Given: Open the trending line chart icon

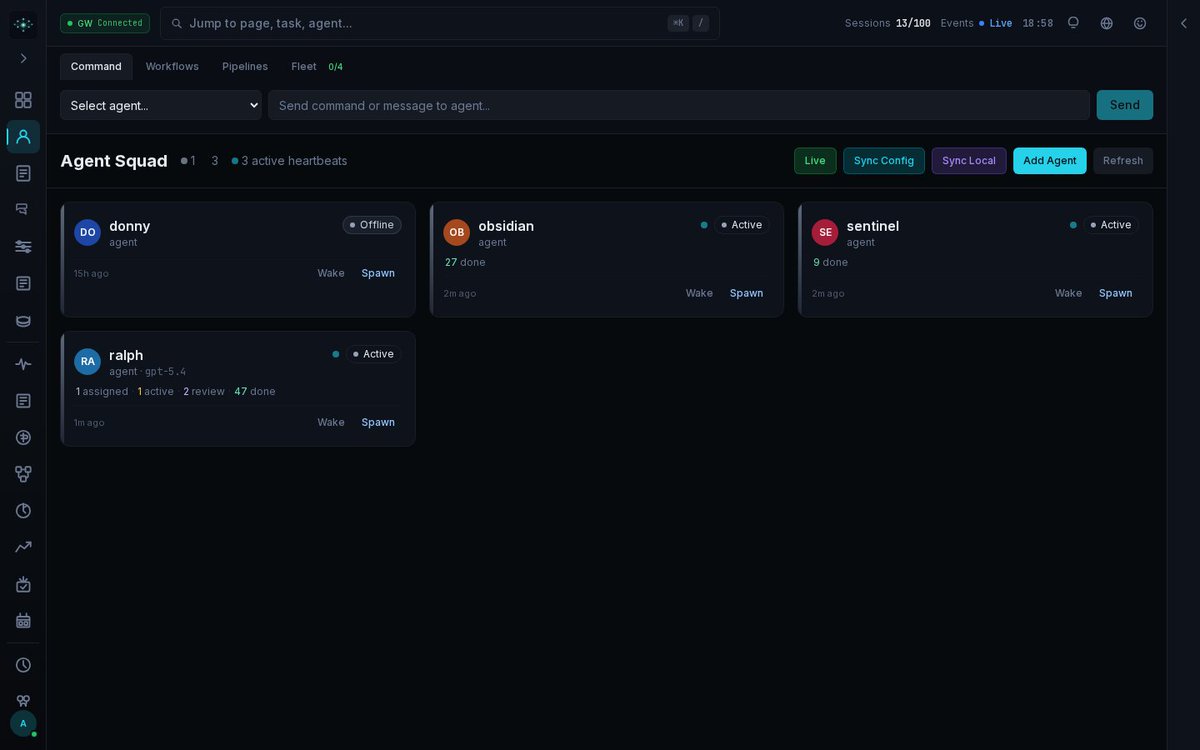Looking at the screenshot, I should pos(23,547).
